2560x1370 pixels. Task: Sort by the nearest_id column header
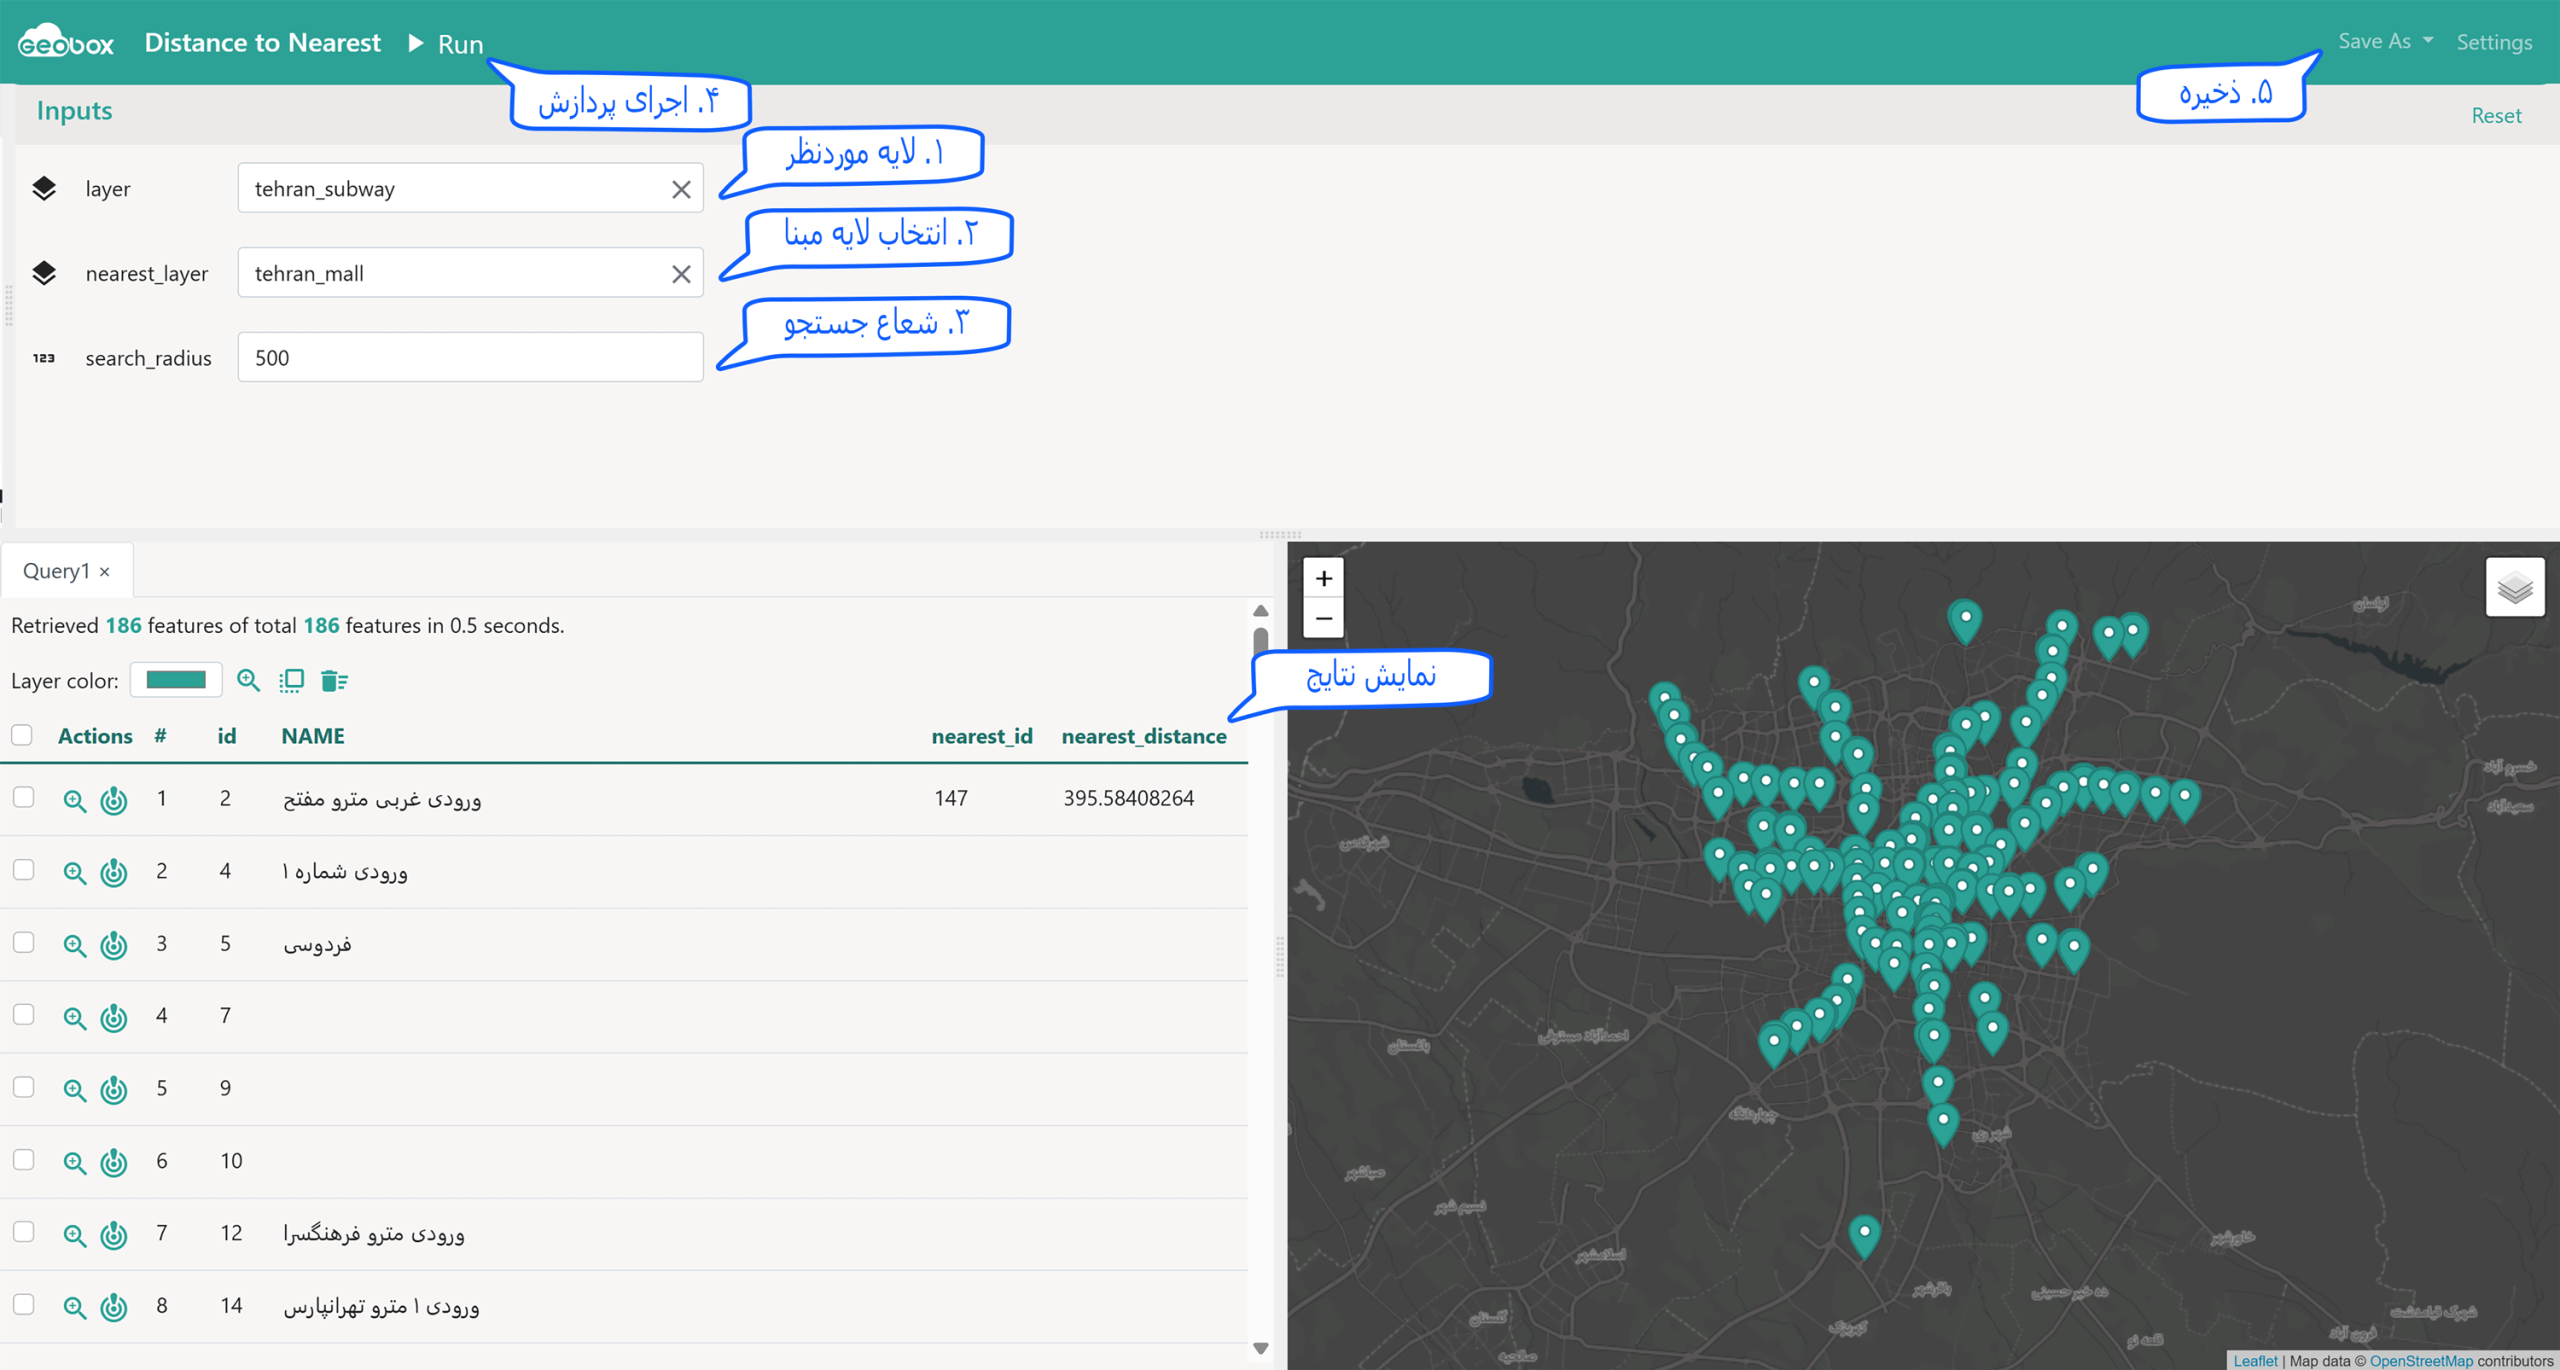point(982,736)
